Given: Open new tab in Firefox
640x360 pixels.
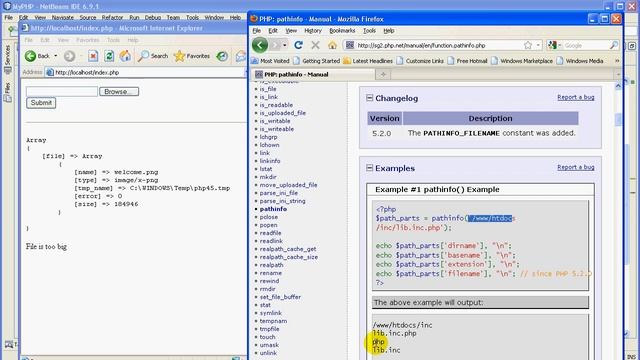Looking at the screenshot, I should [383, 74].
